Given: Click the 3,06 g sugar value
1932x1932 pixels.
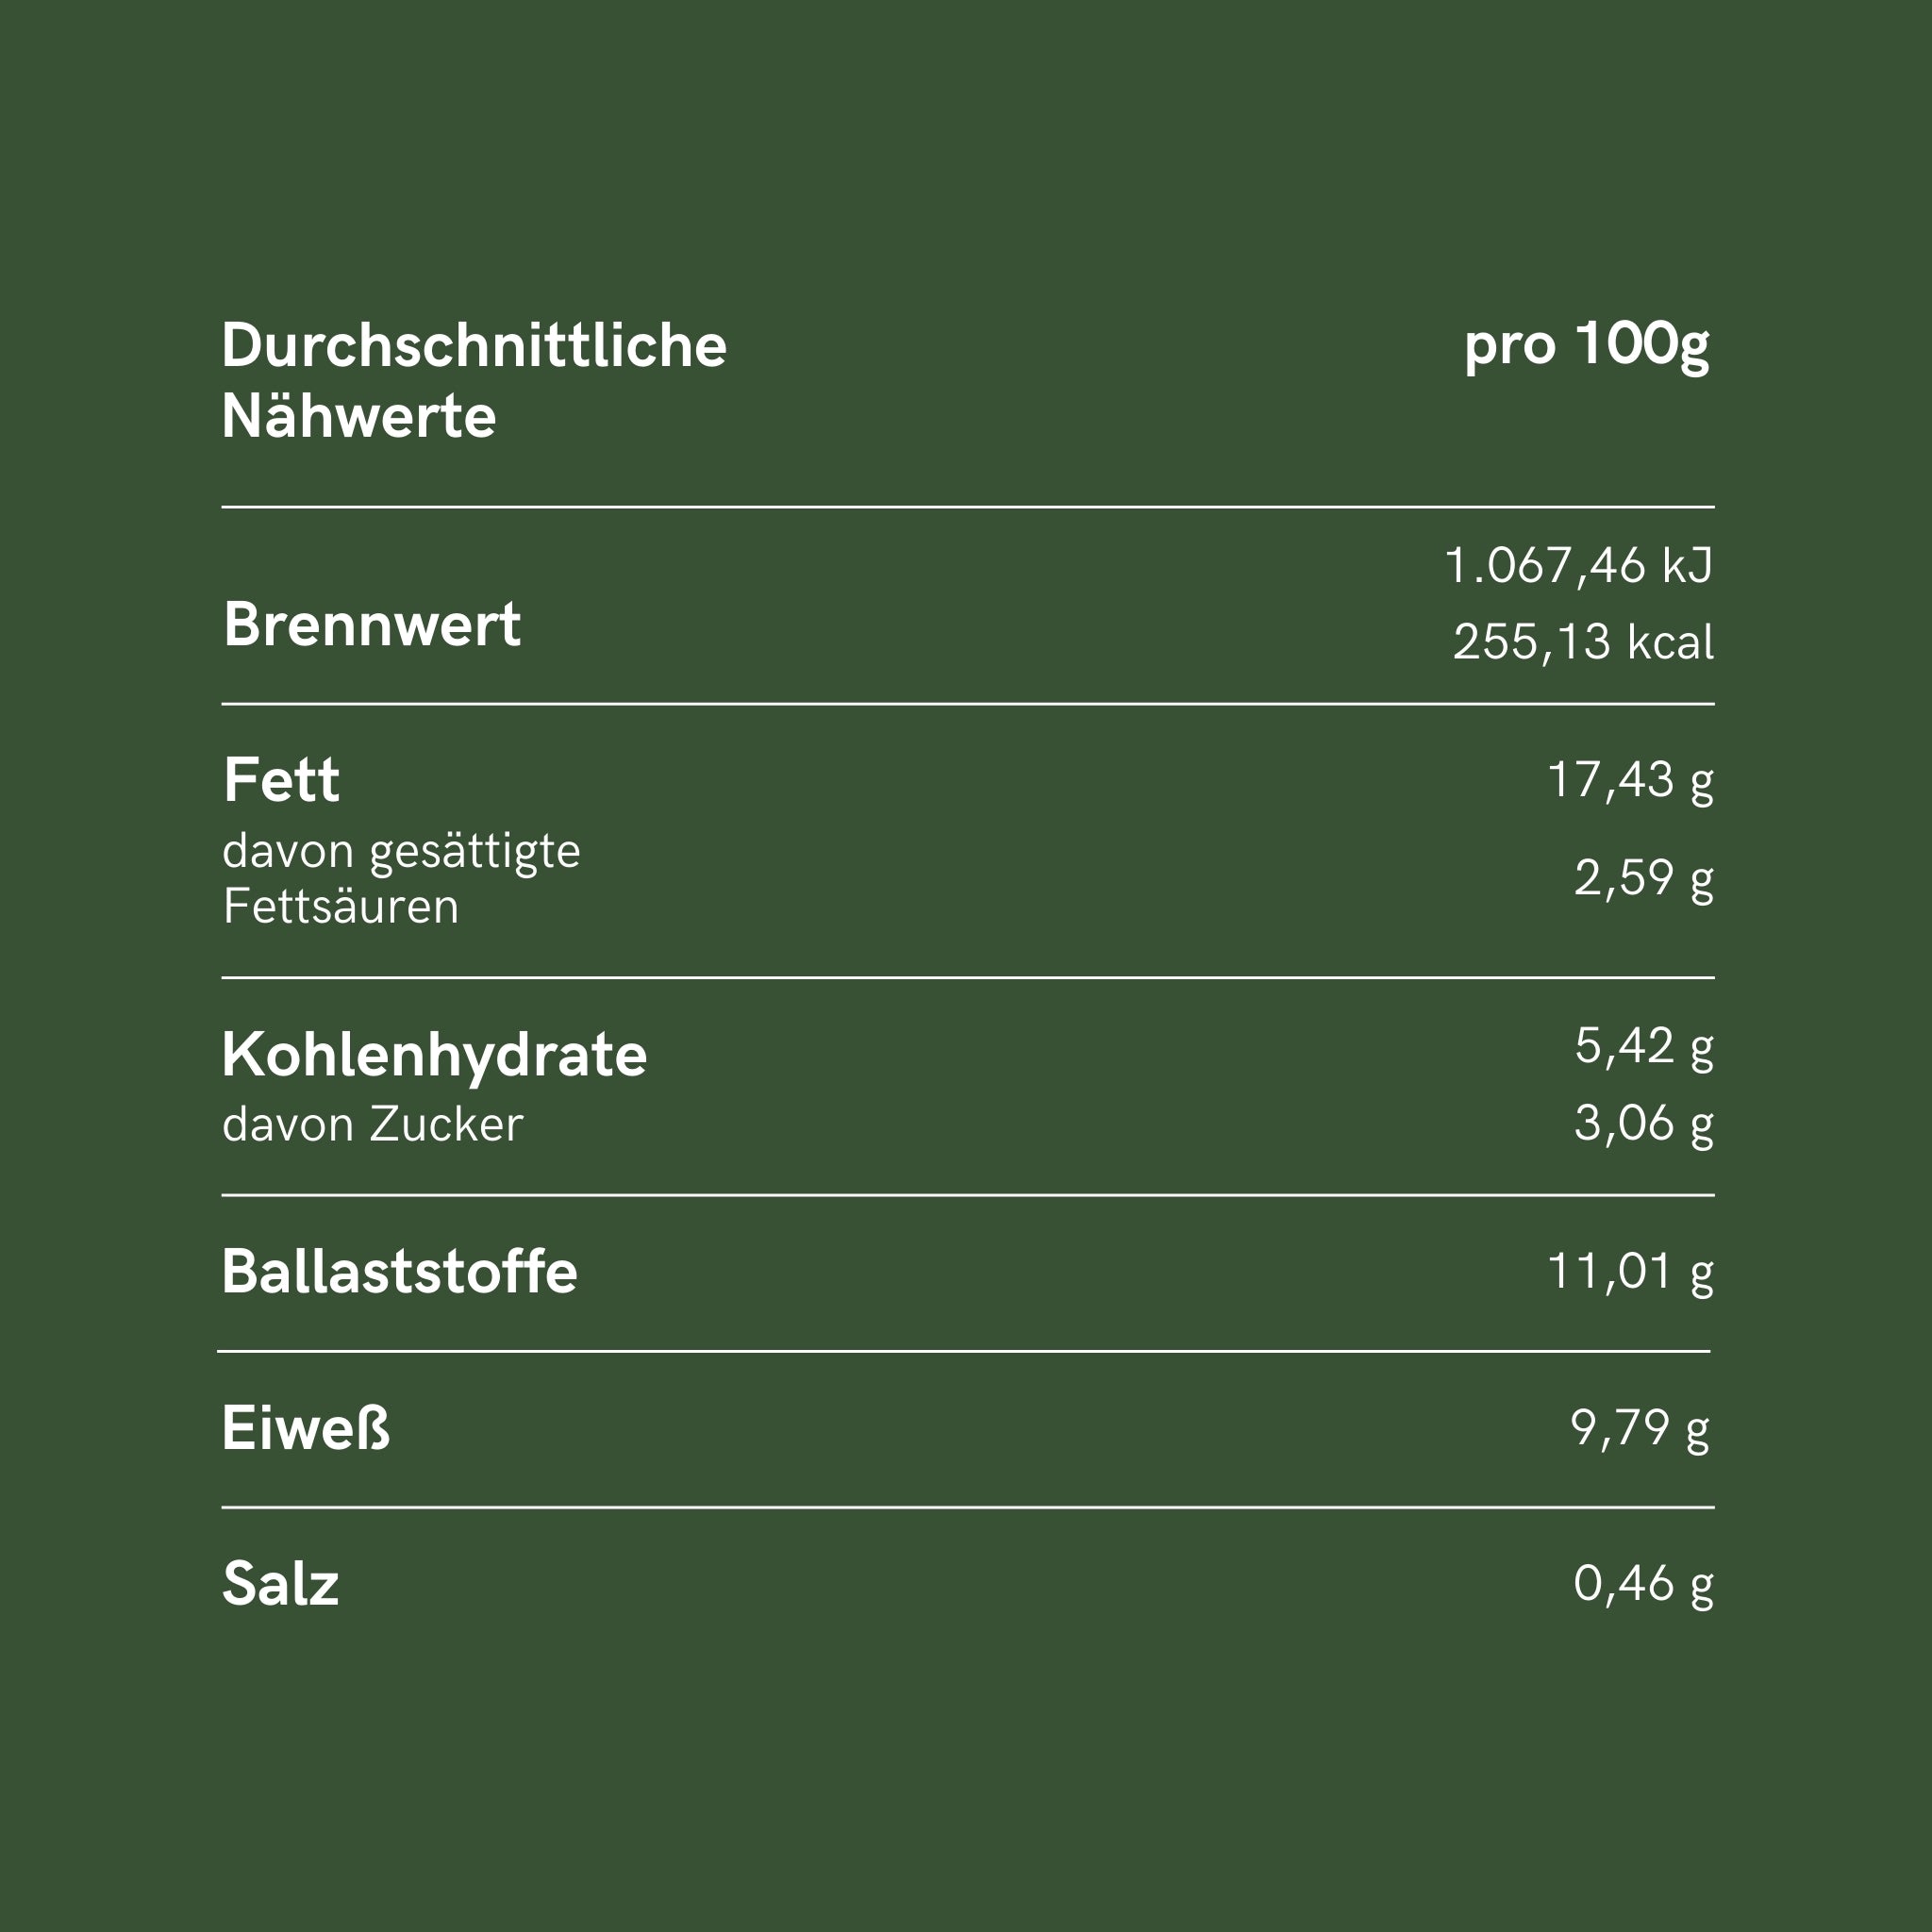Looking at the screenshot, I should pos(1643,1123).
